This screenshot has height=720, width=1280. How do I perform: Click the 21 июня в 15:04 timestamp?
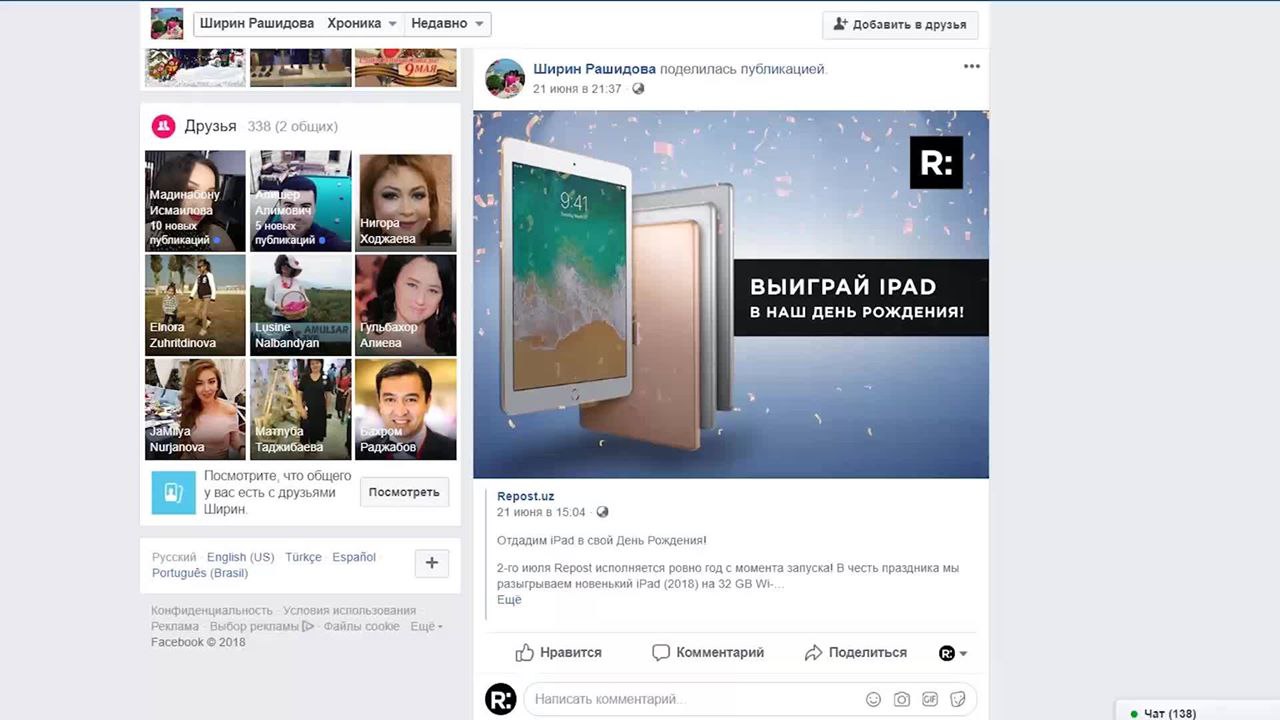pyautogui.click(x=541, y=512)
